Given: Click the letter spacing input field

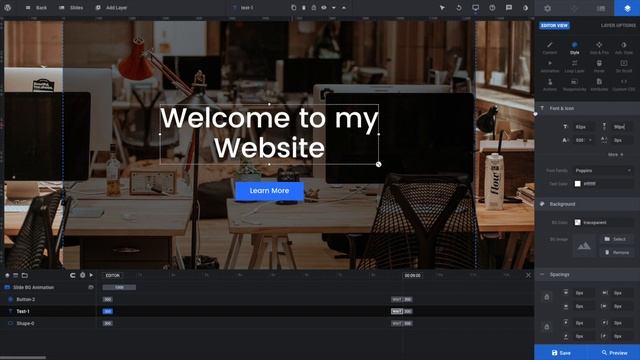Looking at the screenshot, I should coord(622,140).
